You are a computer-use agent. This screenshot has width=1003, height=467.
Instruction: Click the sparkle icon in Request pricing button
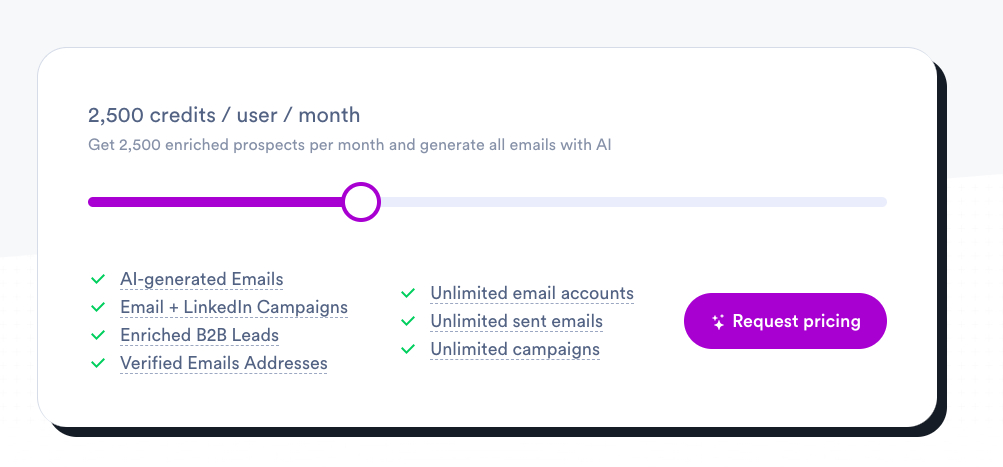tap(718, 322)
